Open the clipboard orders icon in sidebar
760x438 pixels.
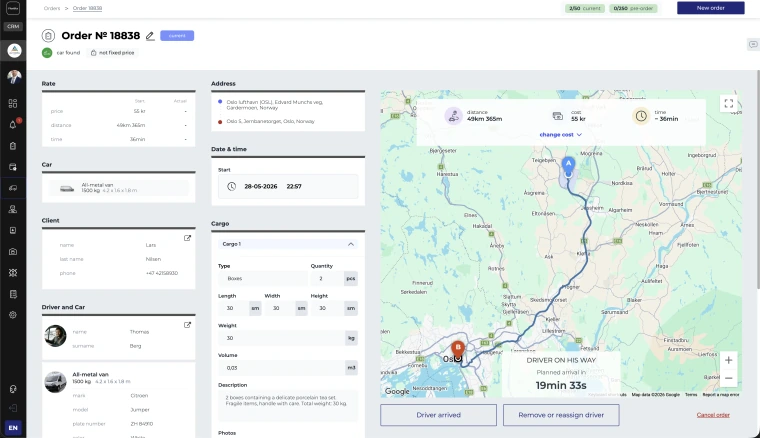(13, 145)
